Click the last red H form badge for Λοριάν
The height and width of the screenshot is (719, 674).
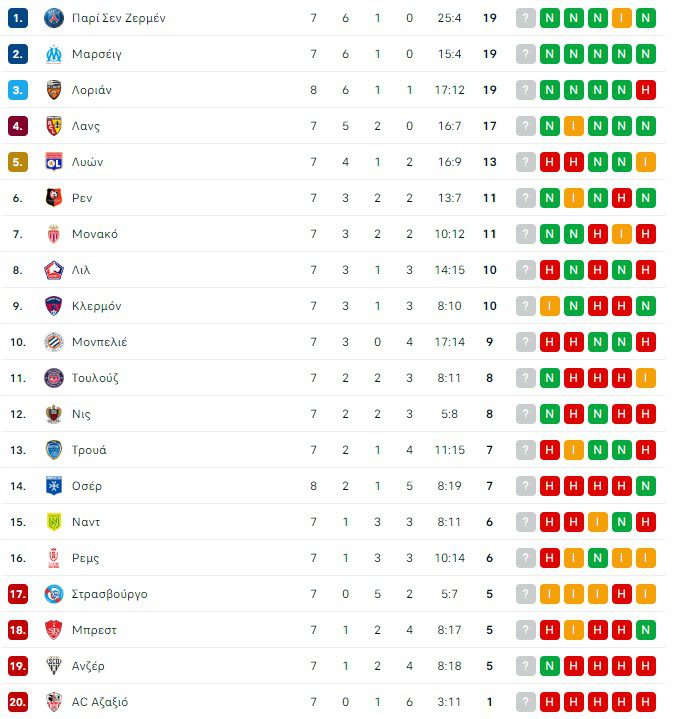click(646, 90)
